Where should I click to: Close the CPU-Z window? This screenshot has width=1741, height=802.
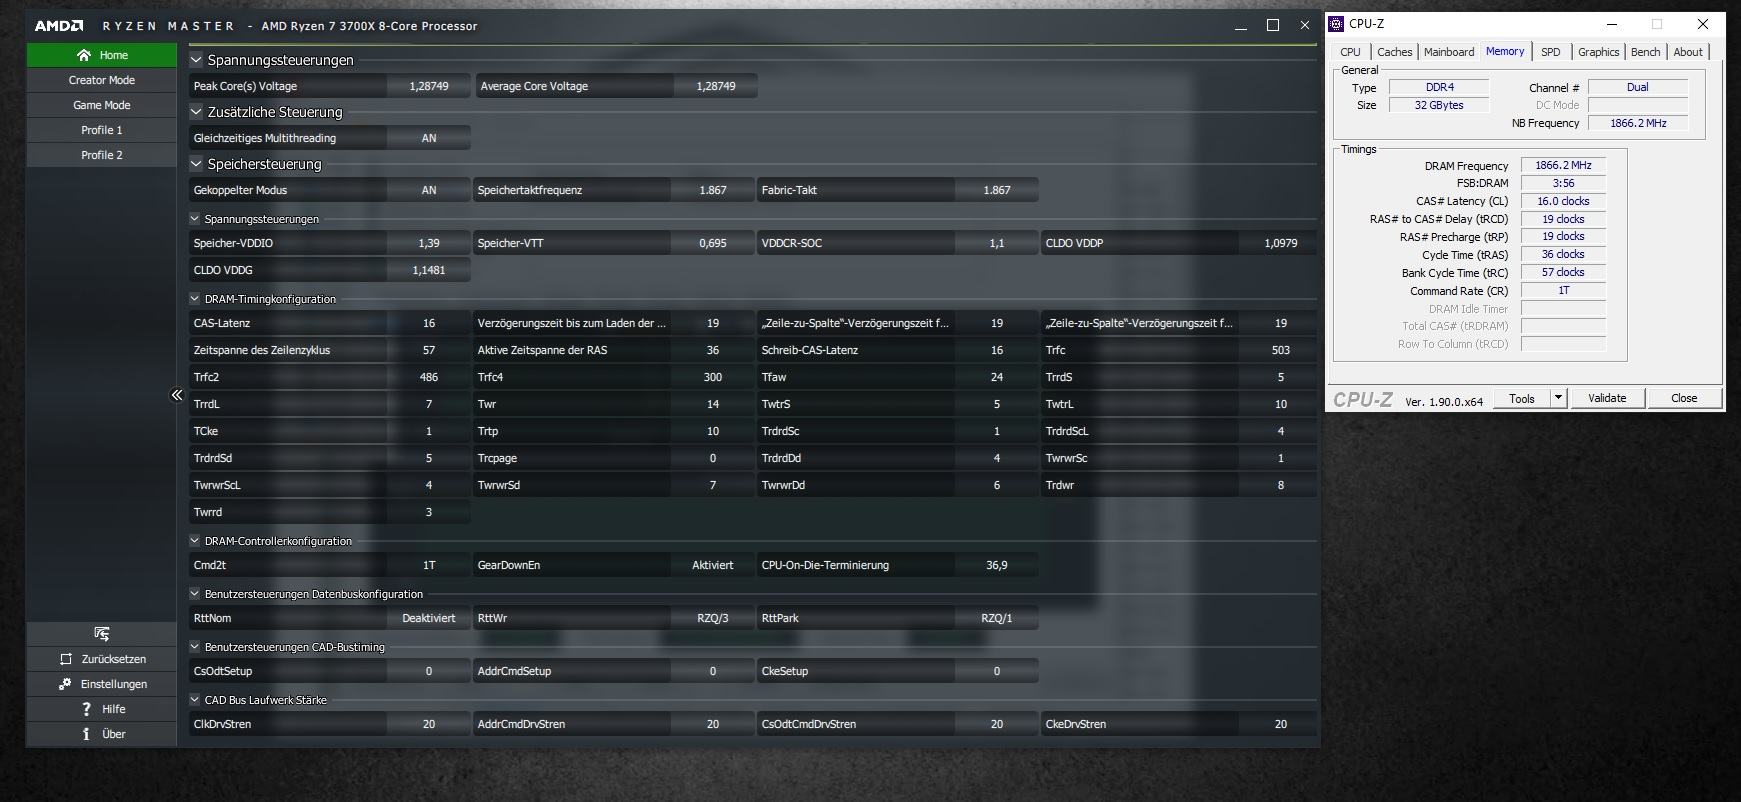(1703, 24)
